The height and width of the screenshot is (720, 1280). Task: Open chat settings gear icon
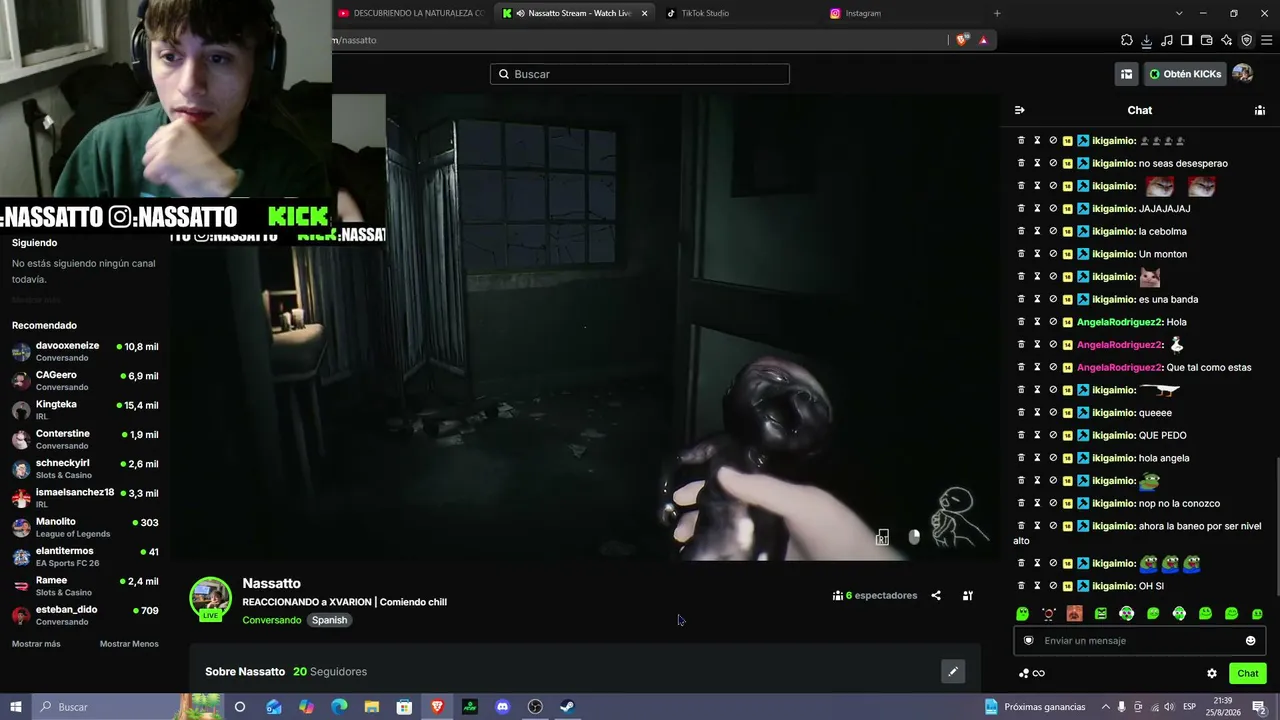click(1212, 673)
